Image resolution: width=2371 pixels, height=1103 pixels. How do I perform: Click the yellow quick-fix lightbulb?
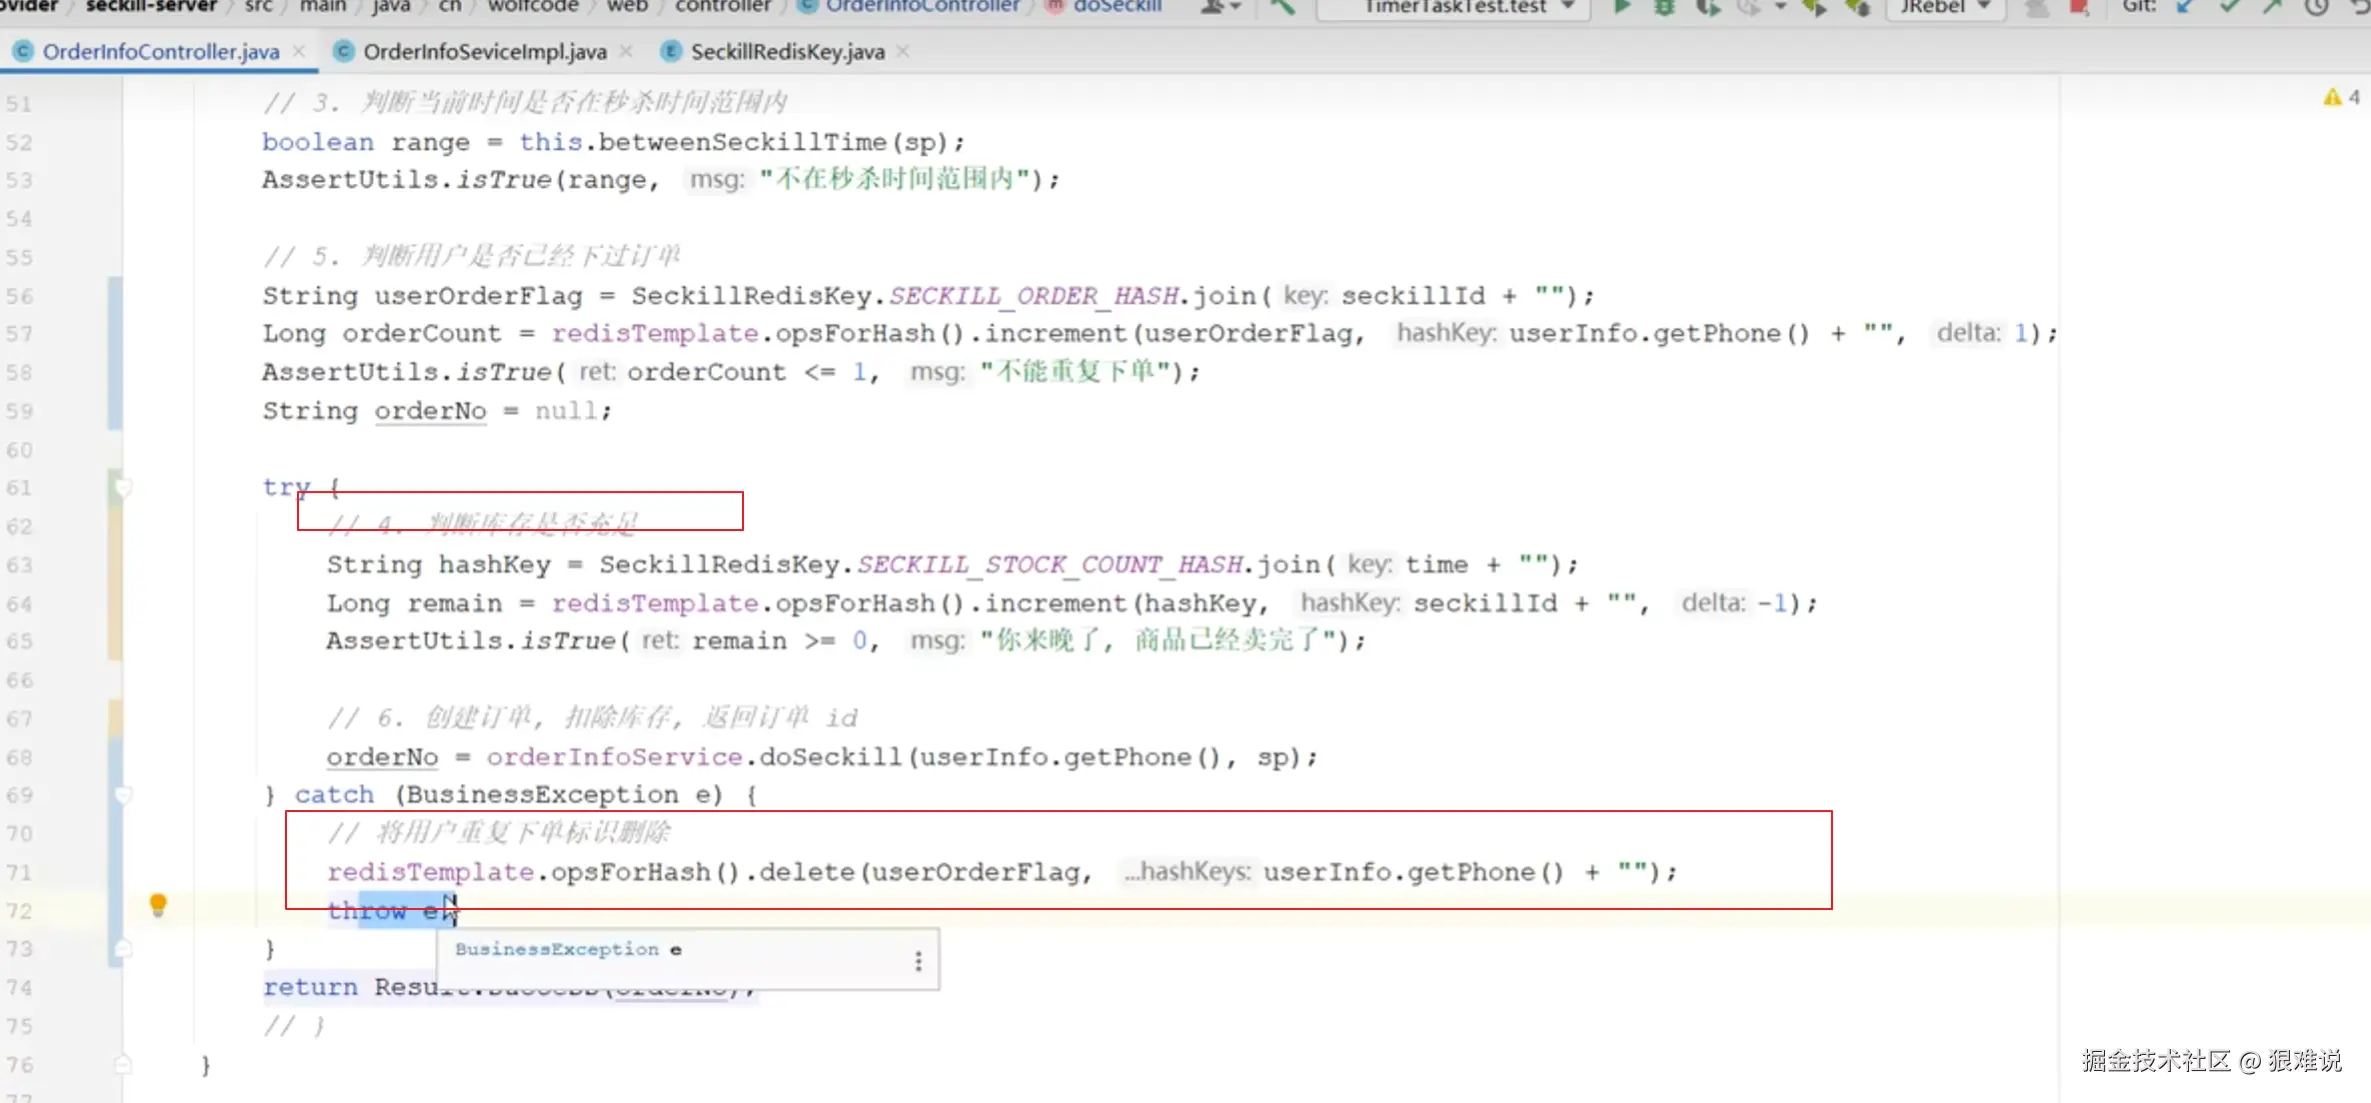pyautogui.click(x=158, y=905)
